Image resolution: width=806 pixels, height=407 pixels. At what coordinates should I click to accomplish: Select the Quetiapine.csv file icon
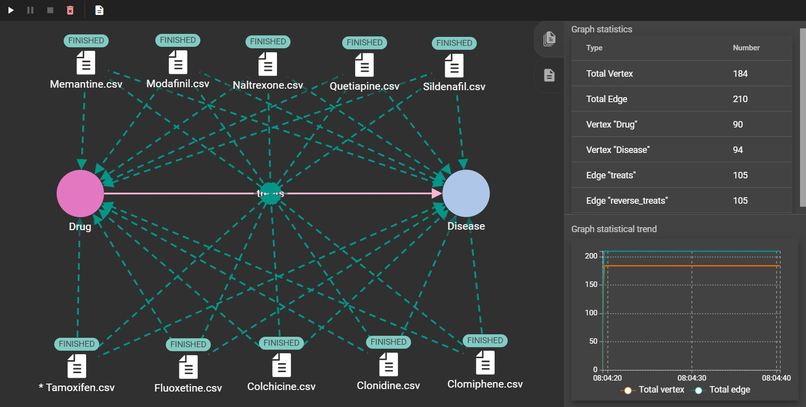(x=364, y=66)
